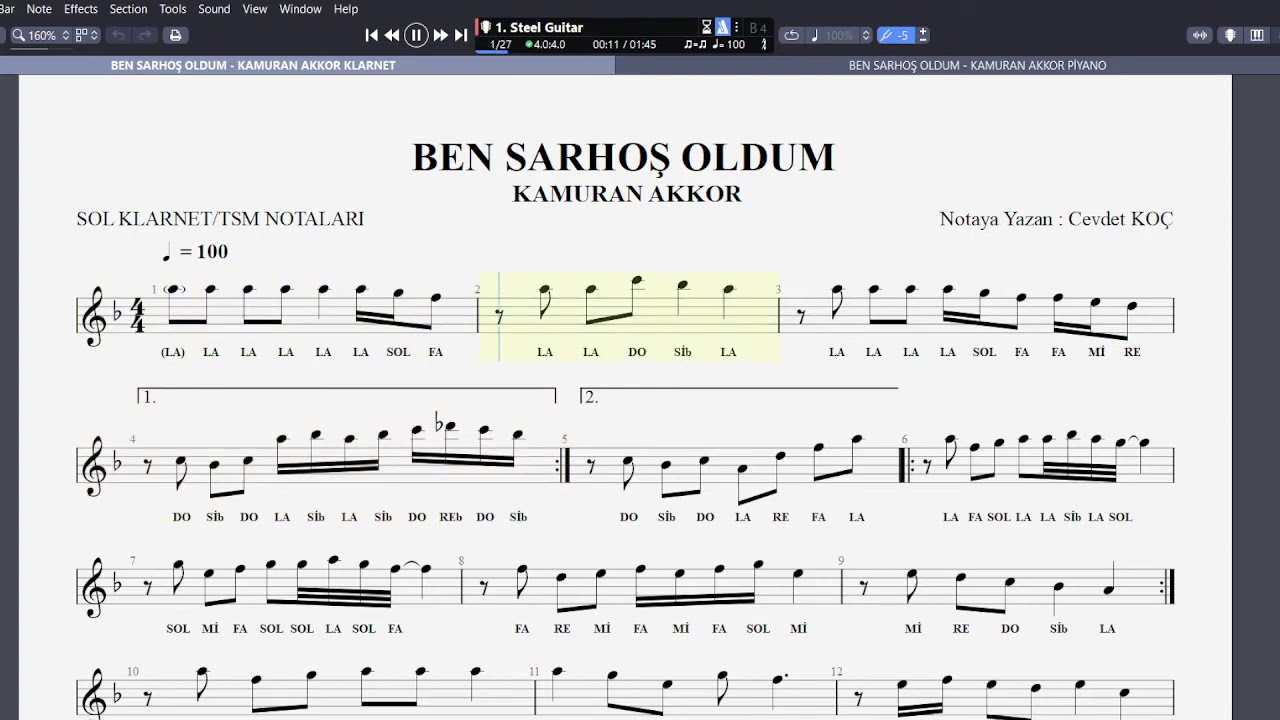Click the 4/4 time signature on staff
This screenshot has height=720, width=1280.
(x=137, y=315)
